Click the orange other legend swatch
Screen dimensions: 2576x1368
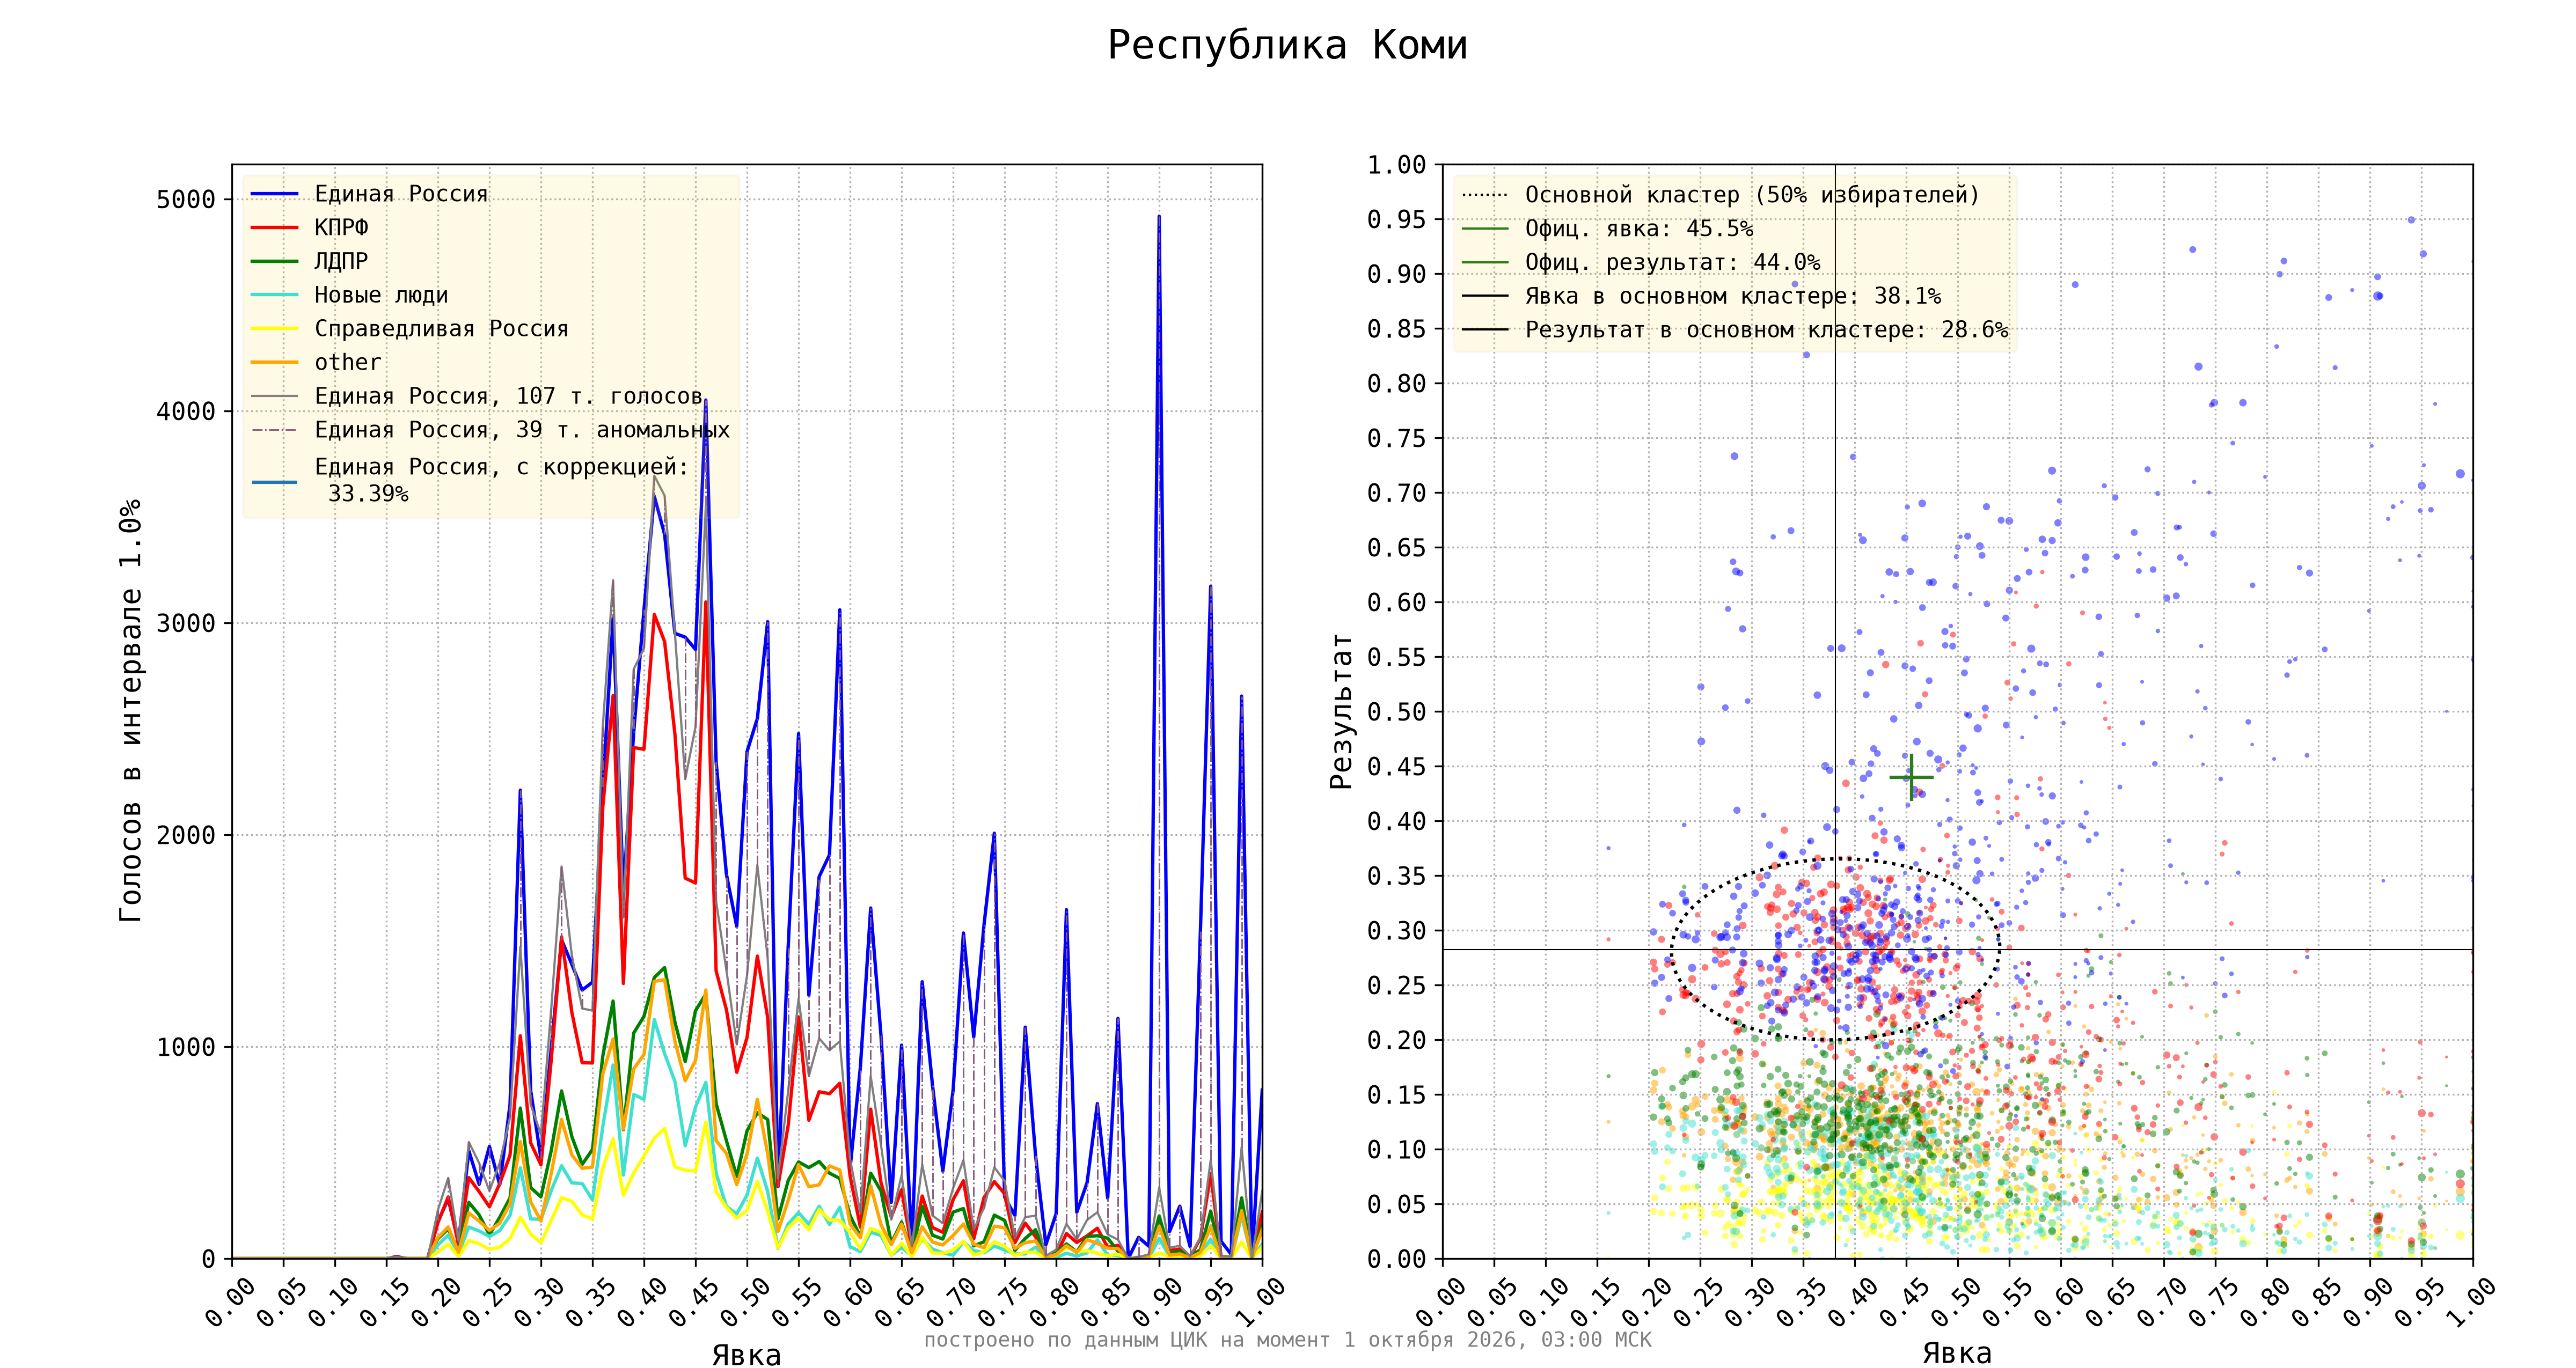274,362
